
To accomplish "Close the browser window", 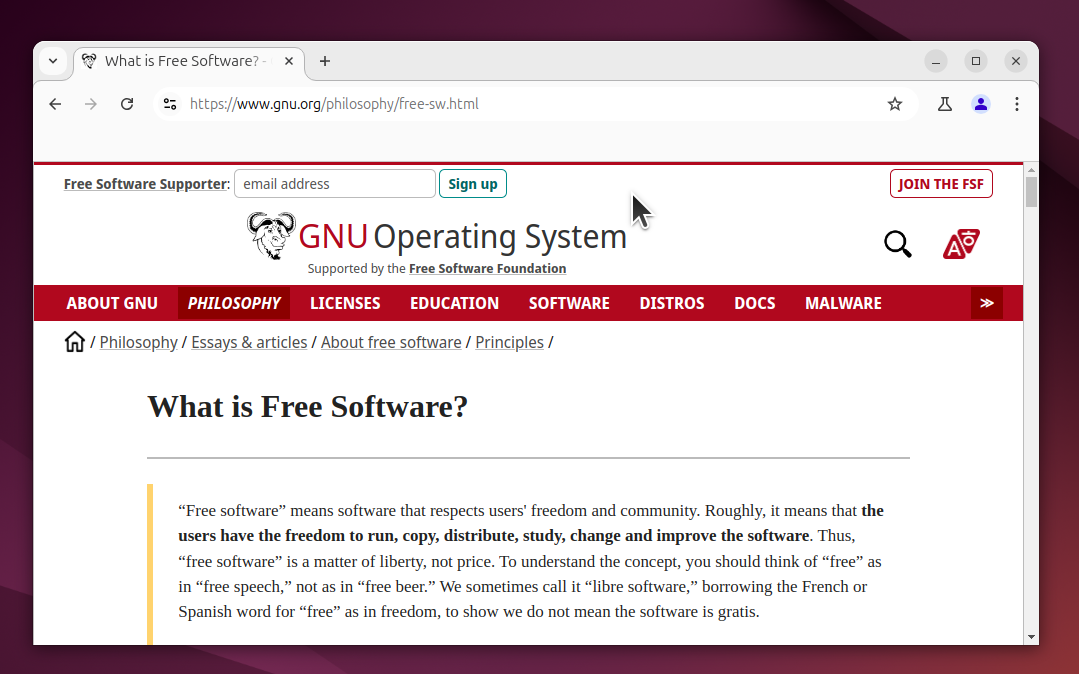I will pos(1016,61).
